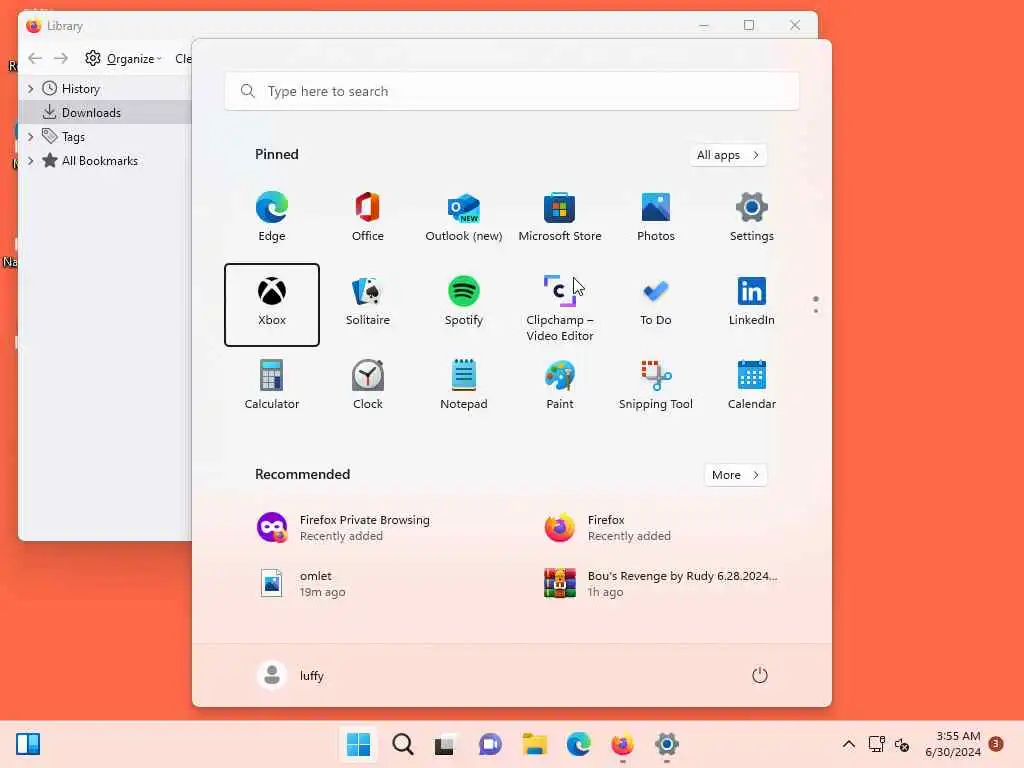
Task: Open the Calculator app
Action: (x=272, y=385)
